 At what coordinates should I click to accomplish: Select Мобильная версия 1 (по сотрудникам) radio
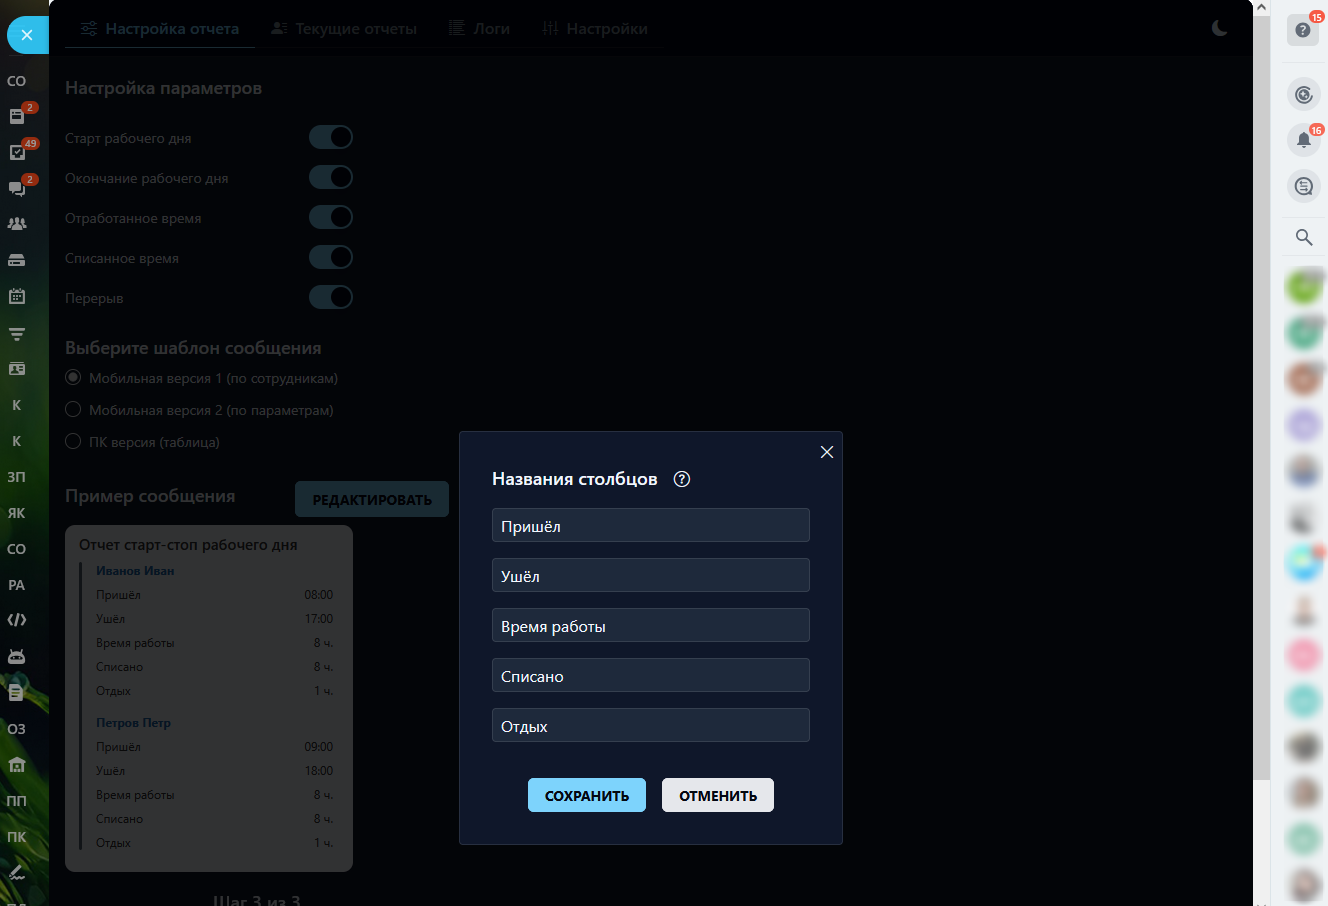tap(73, 378)
